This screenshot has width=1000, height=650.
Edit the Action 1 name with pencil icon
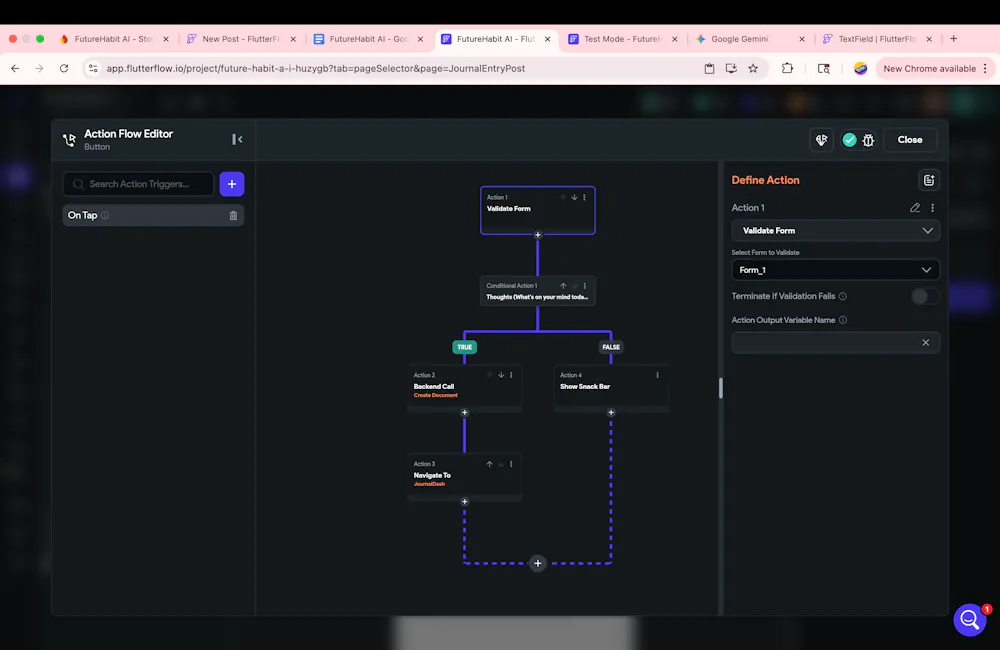point(915,208)
